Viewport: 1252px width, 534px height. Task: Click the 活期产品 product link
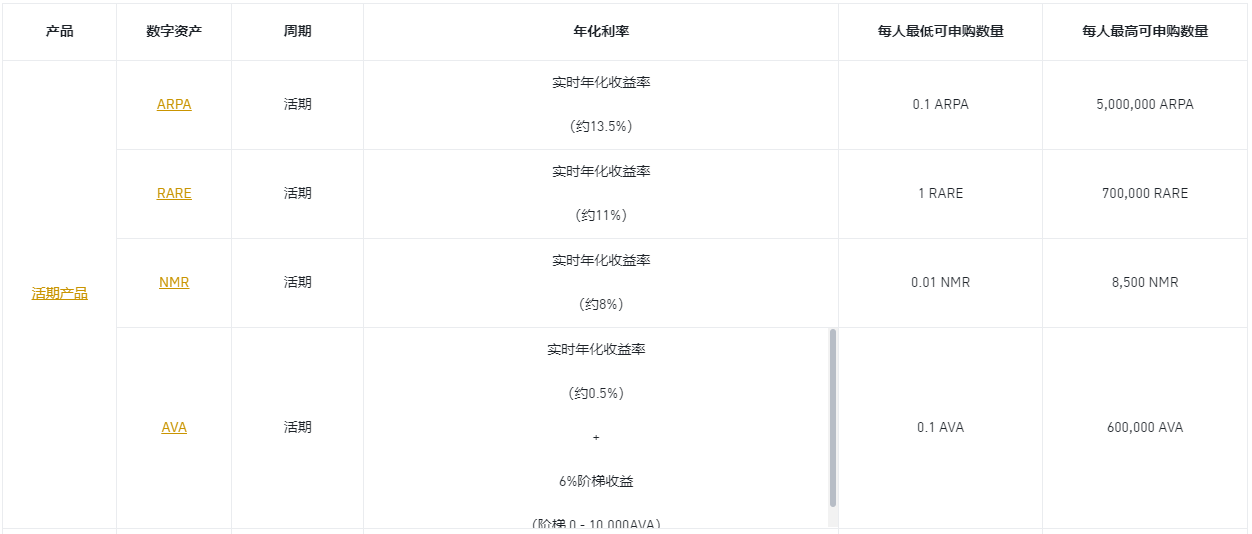(x=60, y=293)
